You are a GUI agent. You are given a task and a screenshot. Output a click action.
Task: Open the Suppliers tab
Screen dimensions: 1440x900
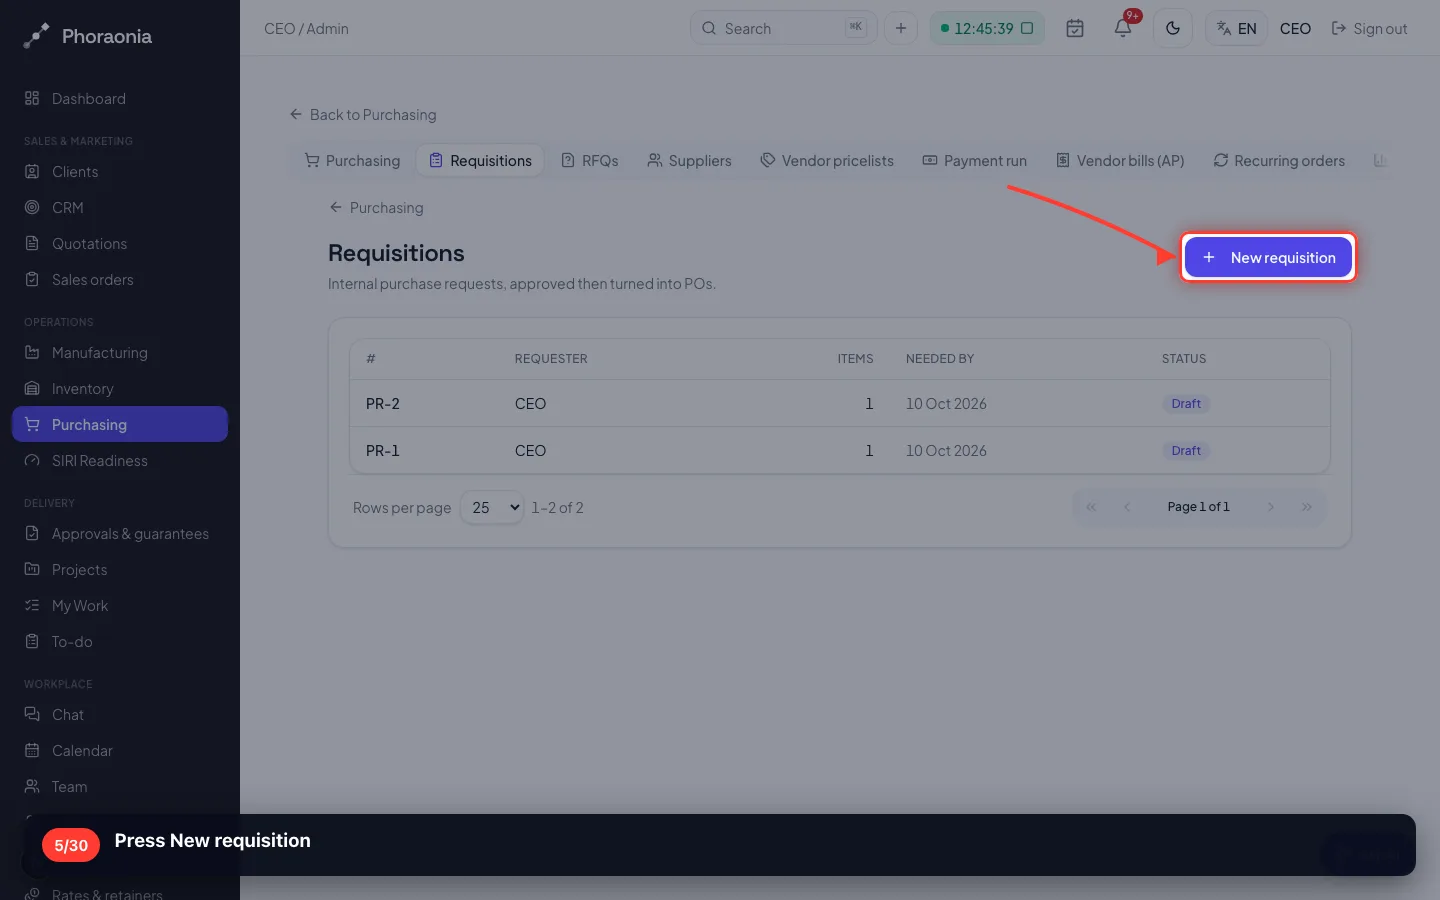pos(689,160)
